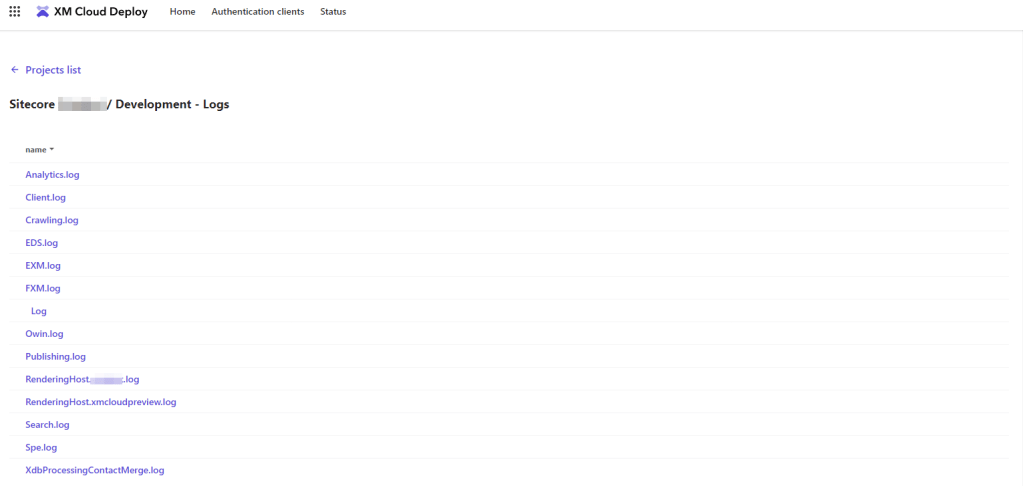Open the Search.log file

pos(47,425)
